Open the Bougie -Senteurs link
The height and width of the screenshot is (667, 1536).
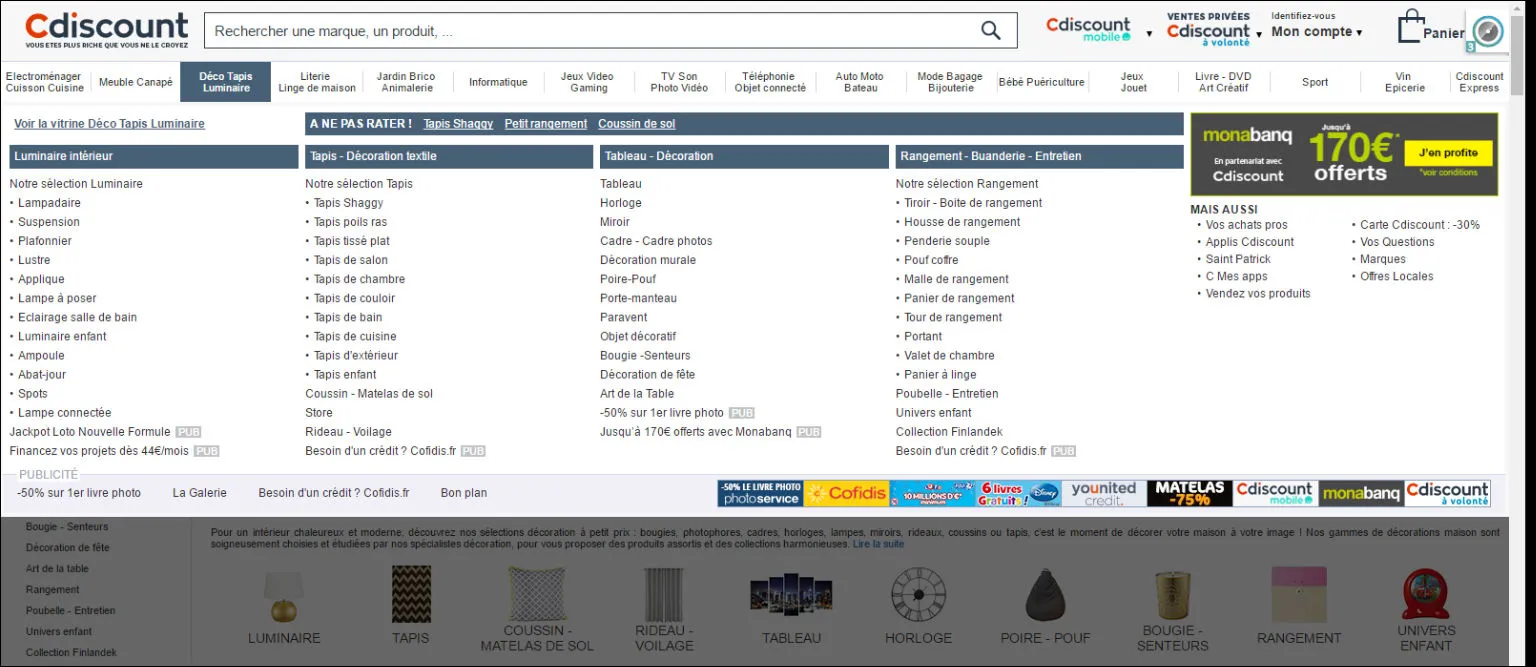(x=645, y=356)
